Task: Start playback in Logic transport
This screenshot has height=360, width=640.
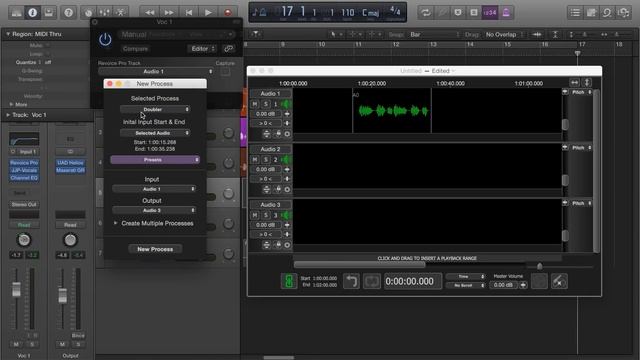Action: [x=208, y=13]
